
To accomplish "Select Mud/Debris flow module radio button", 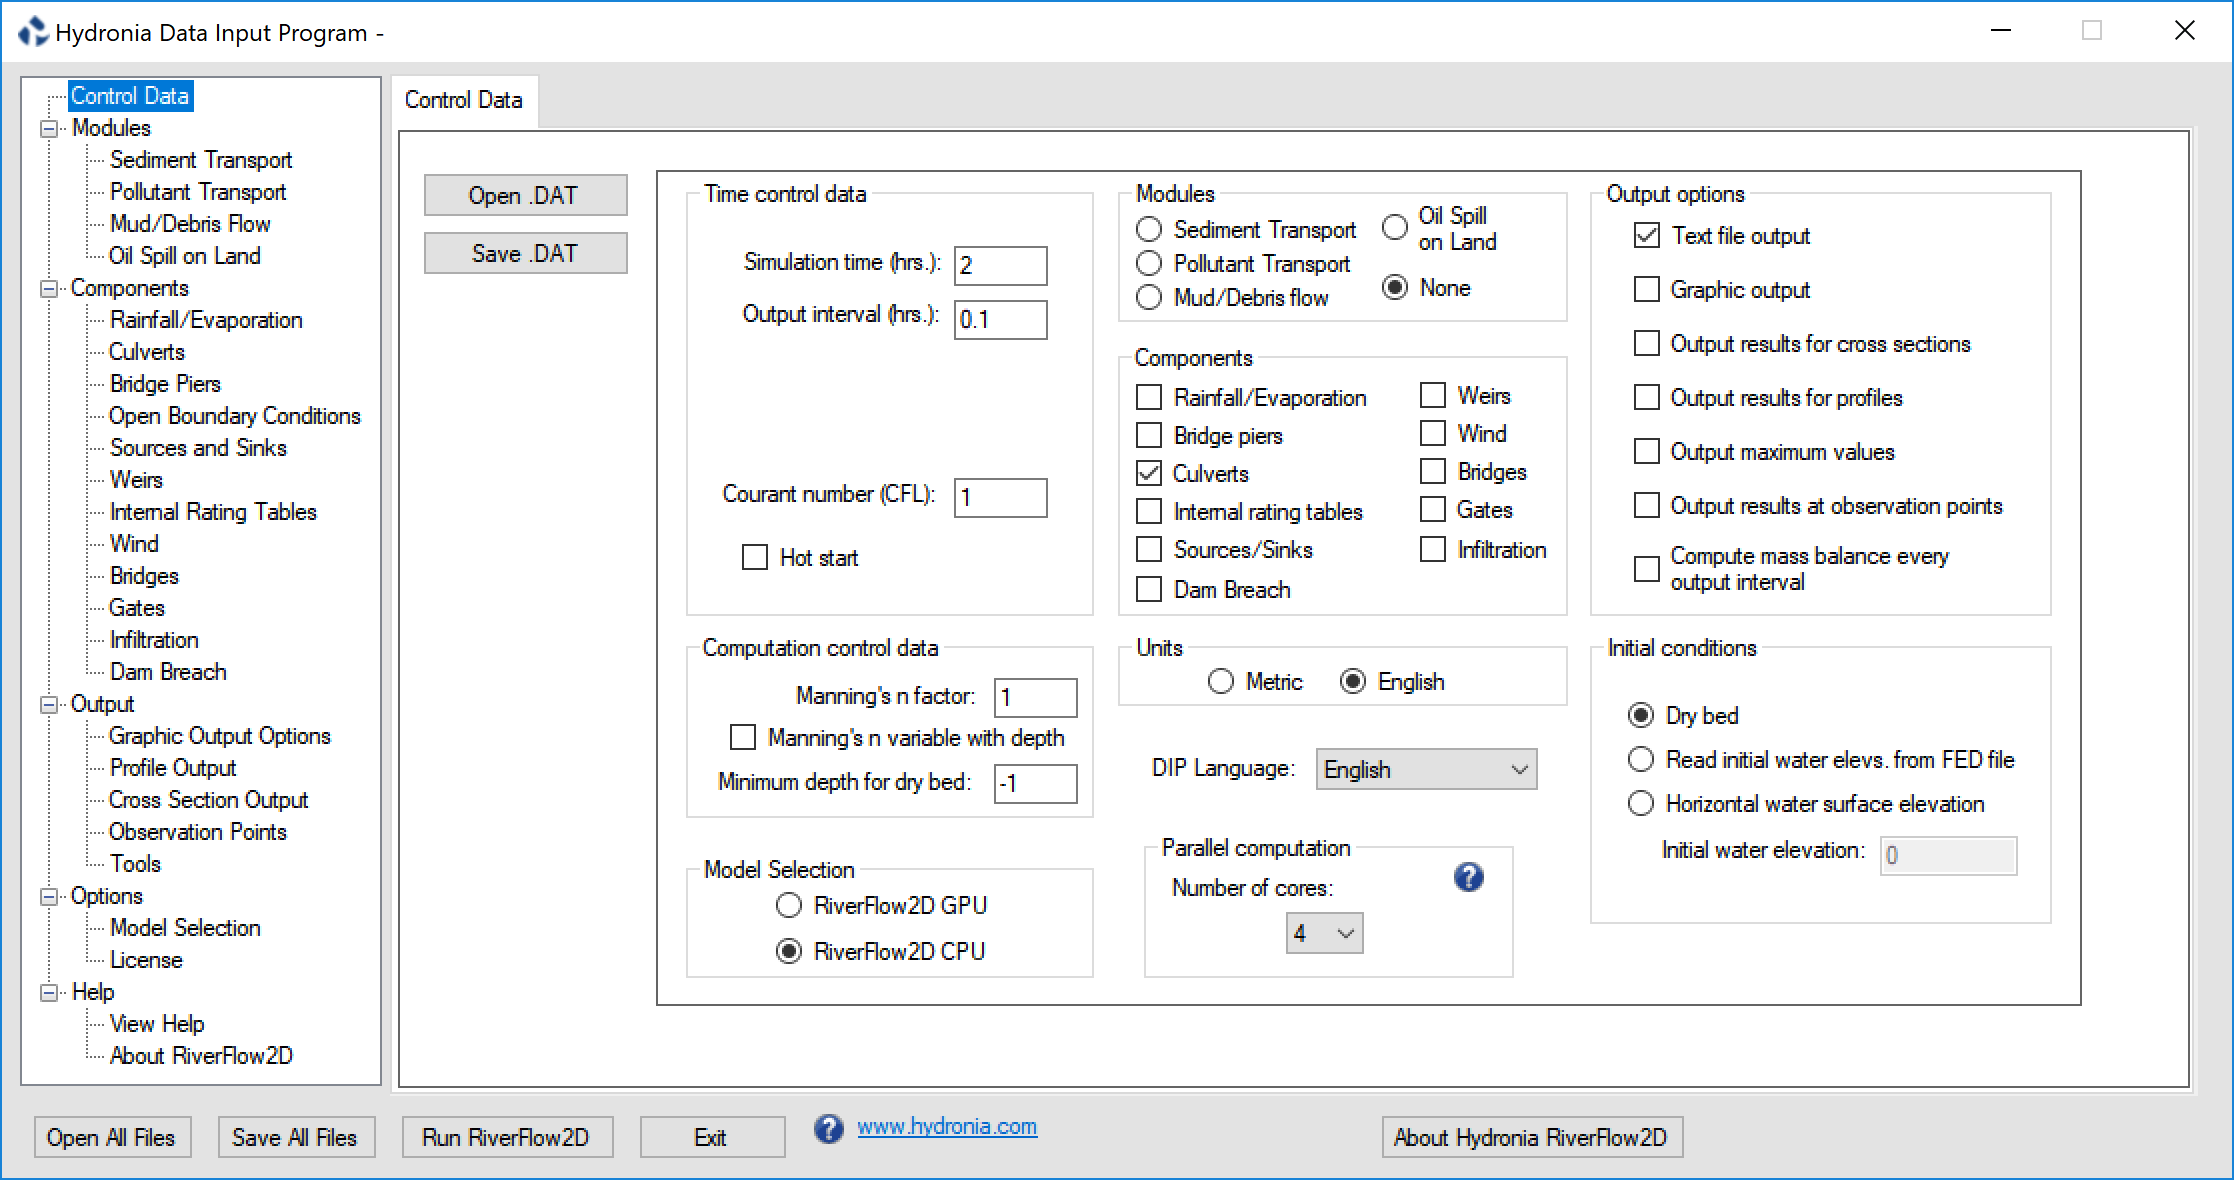I will 1149,297.
